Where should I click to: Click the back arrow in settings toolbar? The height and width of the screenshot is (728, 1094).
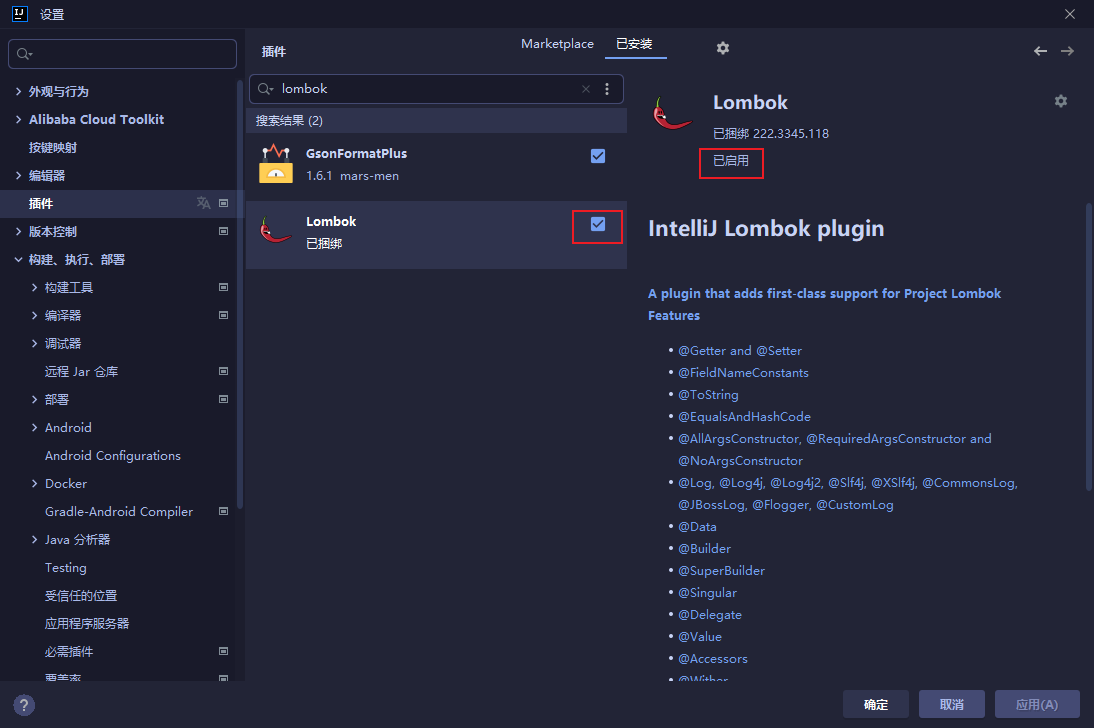(x=1039, y=50)
